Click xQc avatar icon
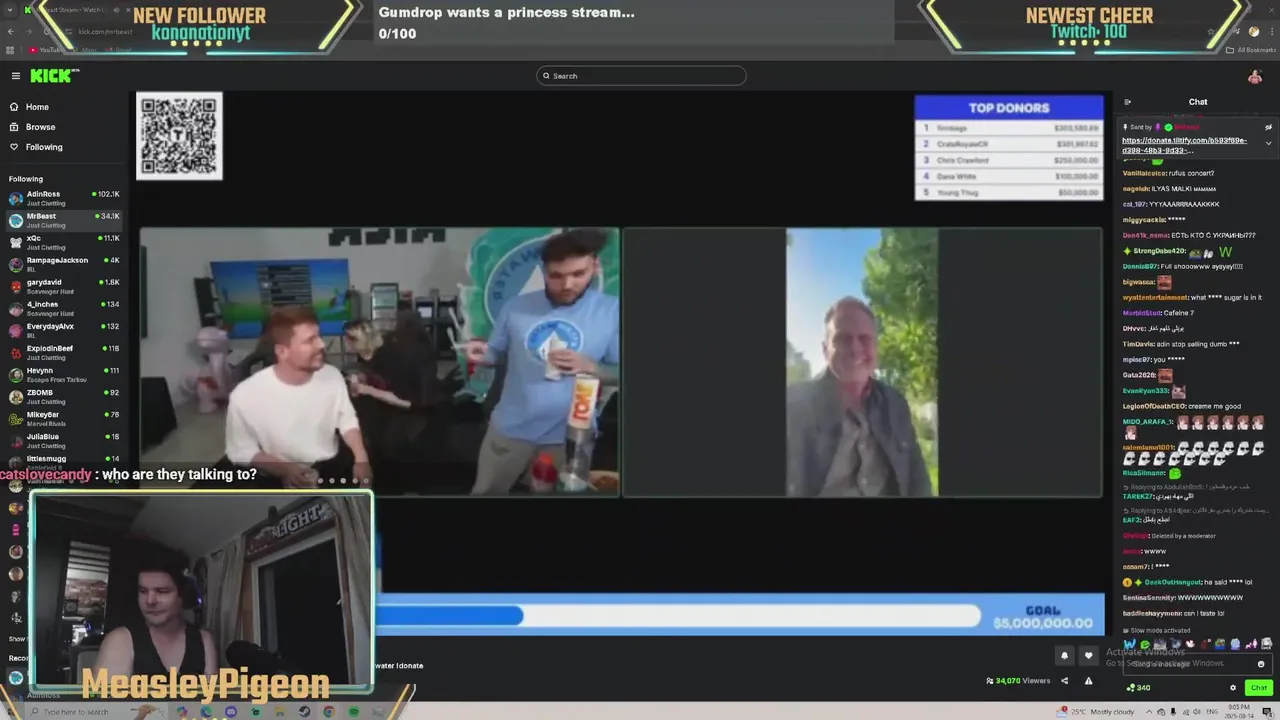Image resolution: width=1280 pixels, height=720 pixels. point(16,242)
